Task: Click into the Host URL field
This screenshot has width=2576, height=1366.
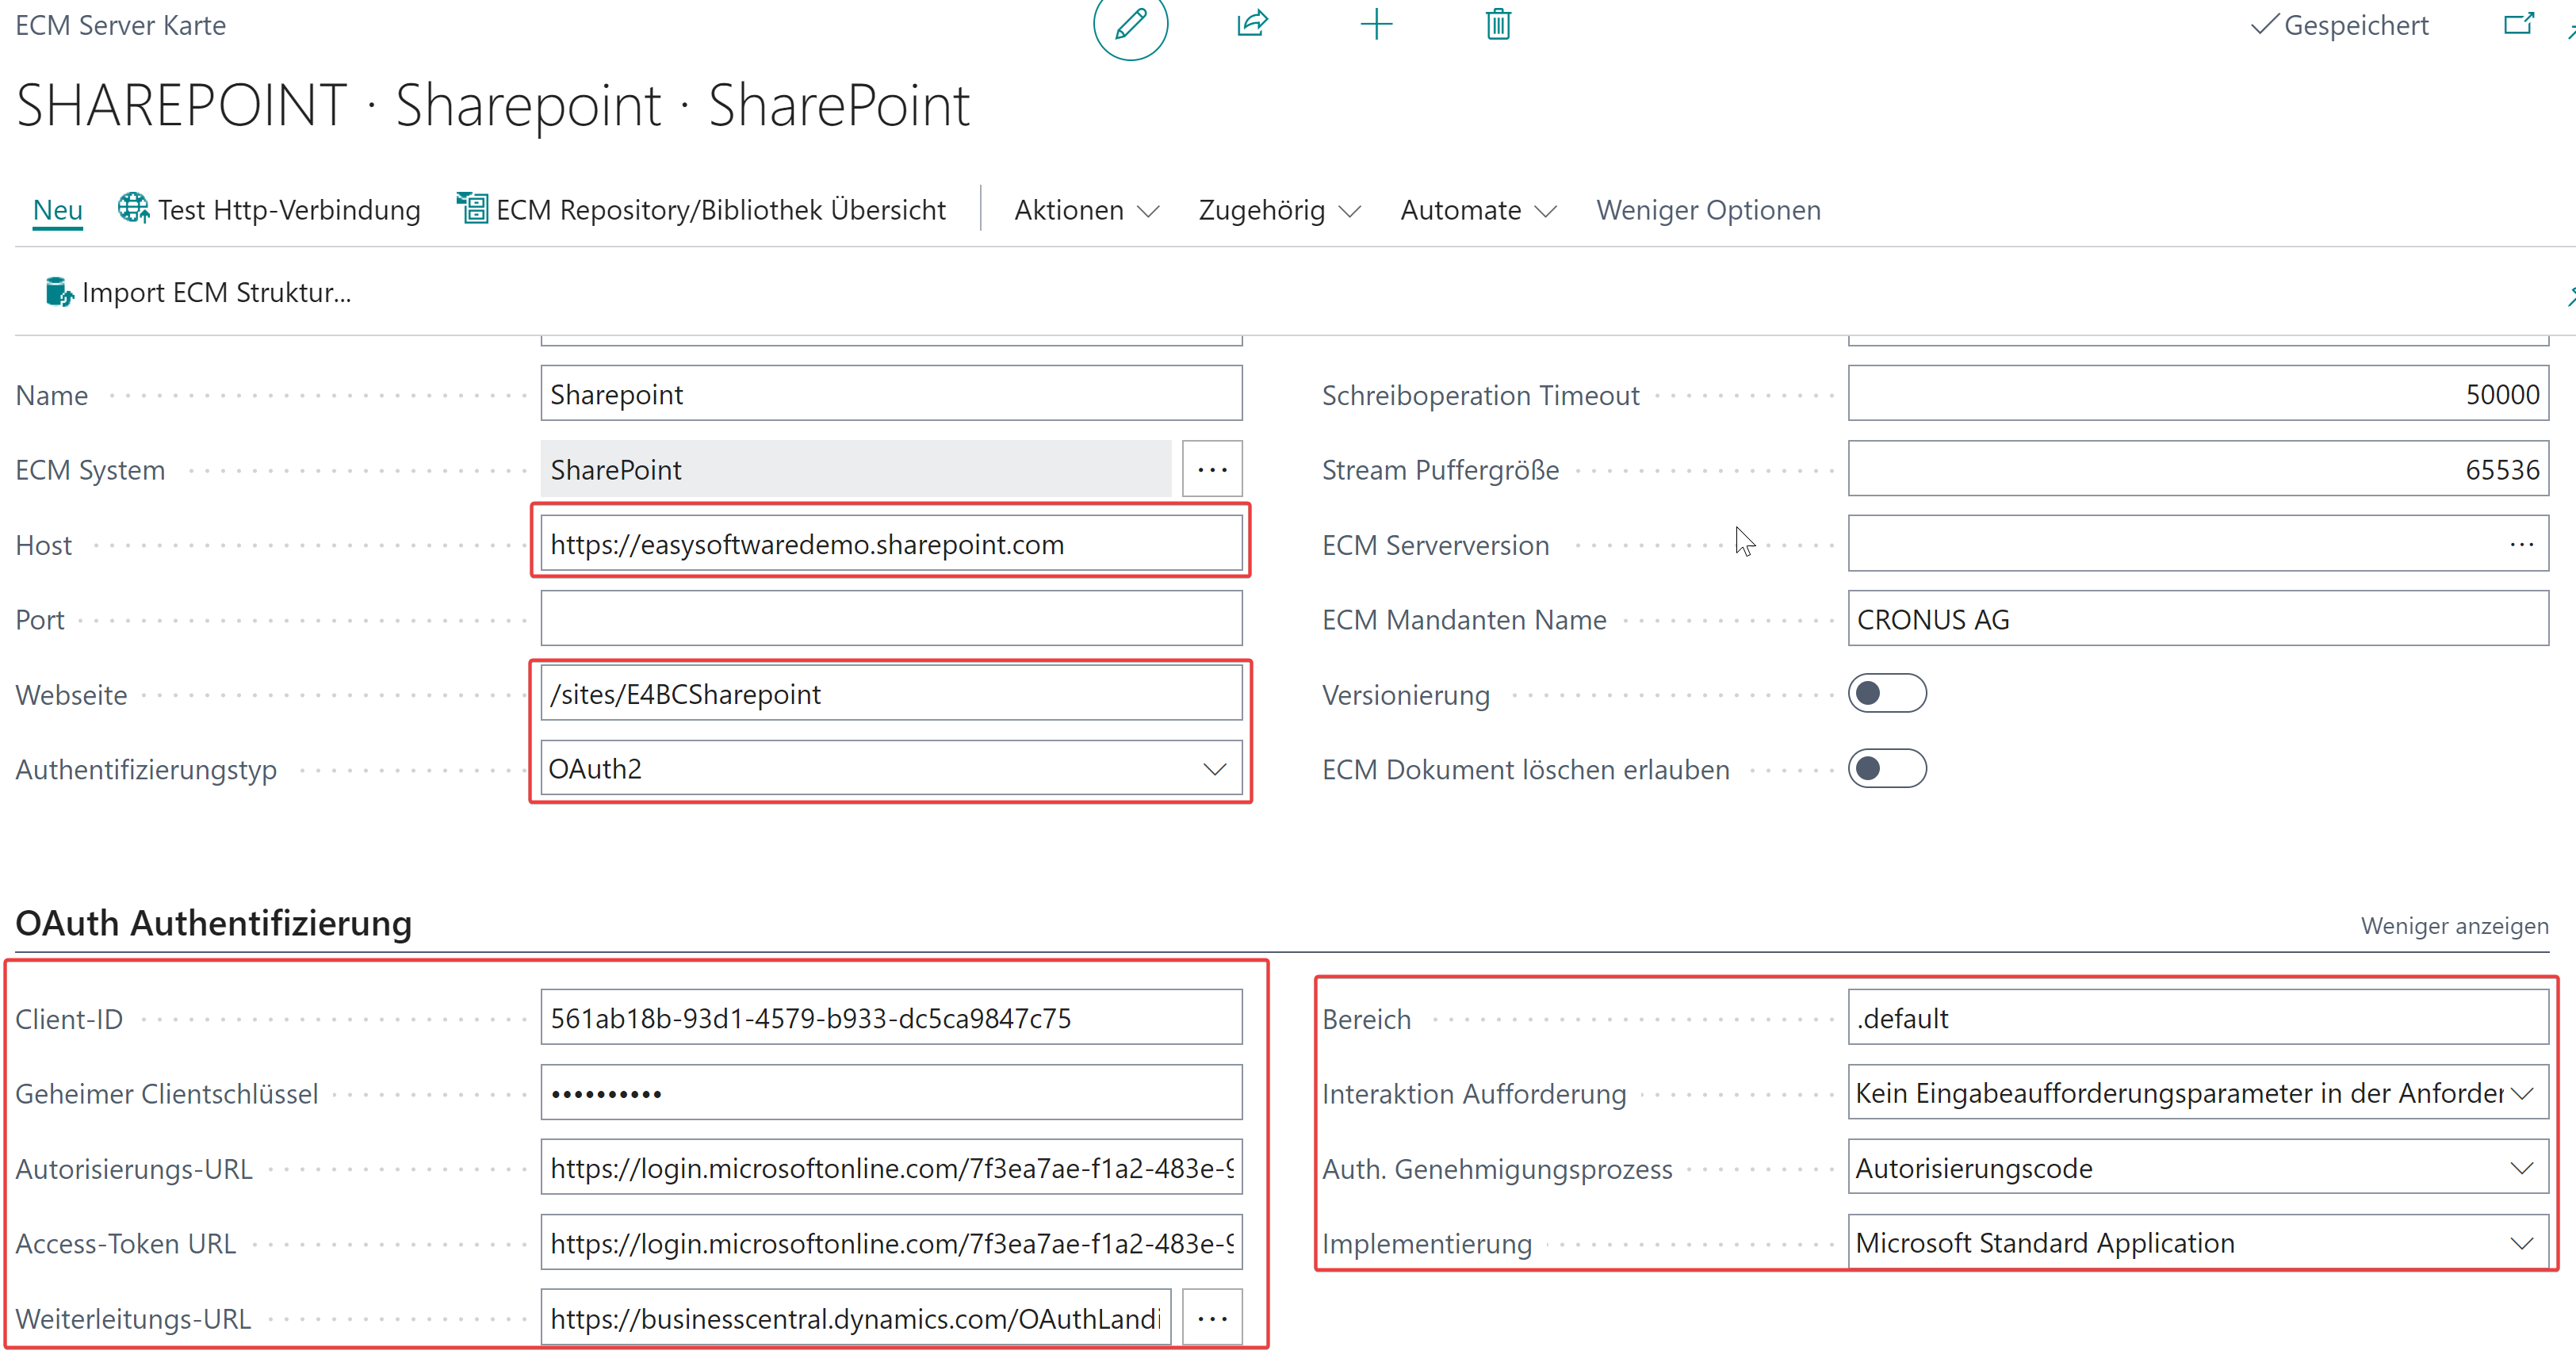Action: click(x=890, y=544)
